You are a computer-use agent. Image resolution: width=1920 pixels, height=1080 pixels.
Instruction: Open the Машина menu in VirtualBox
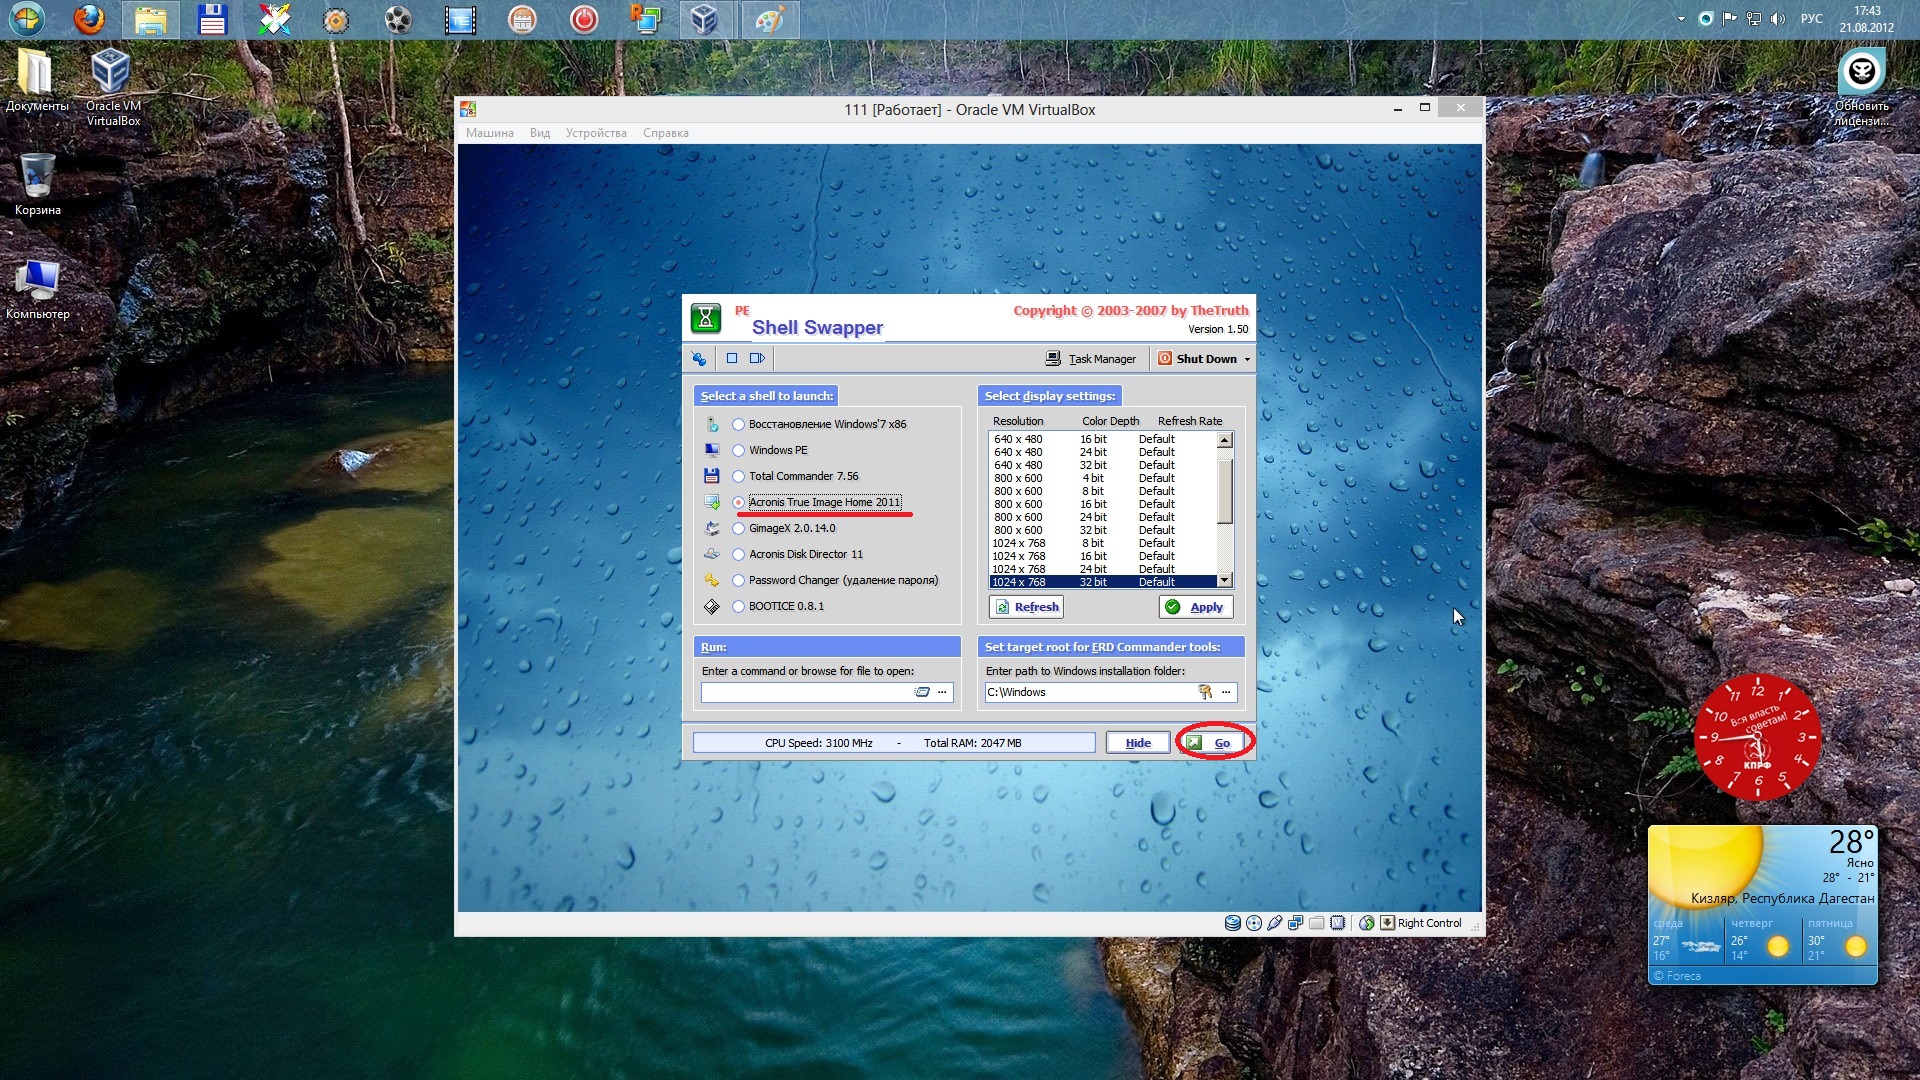pos(489,133)
